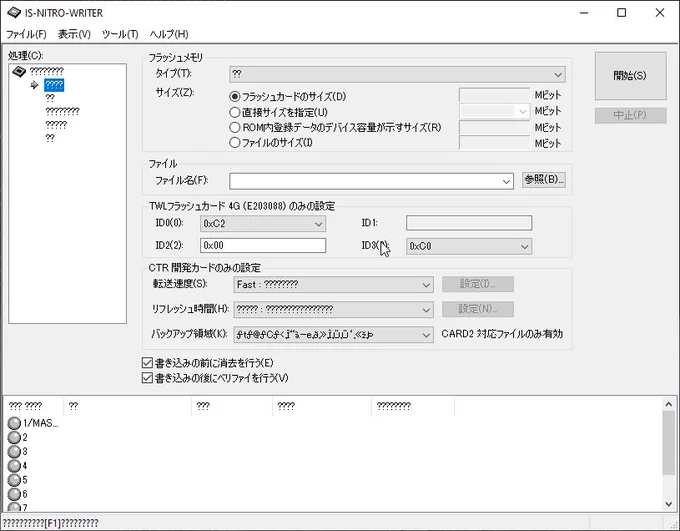Select device 5 status indicator
The image size is (680, 531).
point(14,480)
